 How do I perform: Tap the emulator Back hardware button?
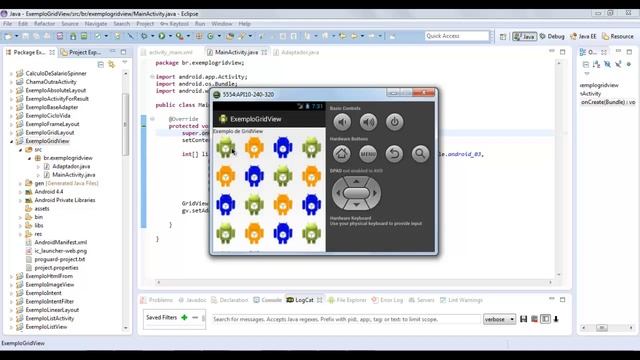pos(394,154)
